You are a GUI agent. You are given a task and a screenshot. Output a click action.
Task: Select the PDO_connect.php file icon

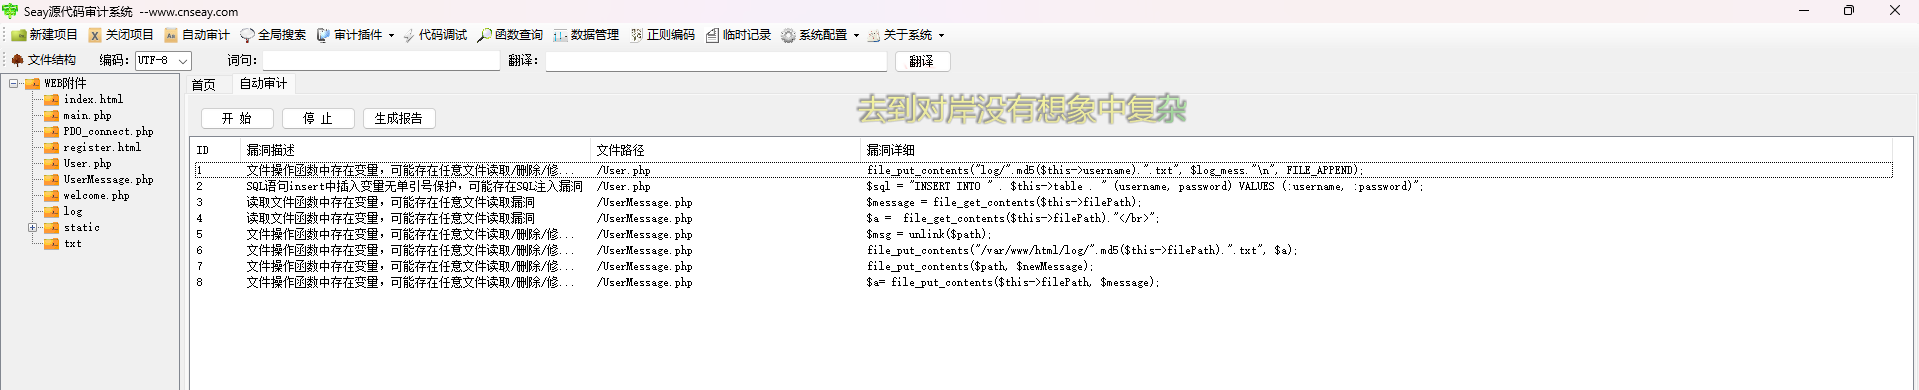tap(51, 132)
